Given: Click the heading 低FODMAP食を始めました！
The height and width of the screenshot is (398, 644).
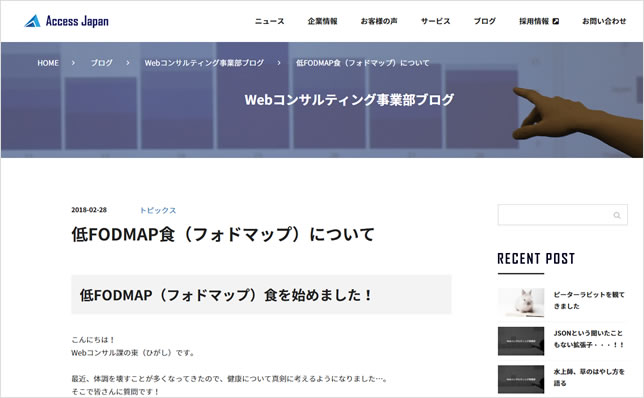Looking at the screenshot, I should tap(226, 295).
